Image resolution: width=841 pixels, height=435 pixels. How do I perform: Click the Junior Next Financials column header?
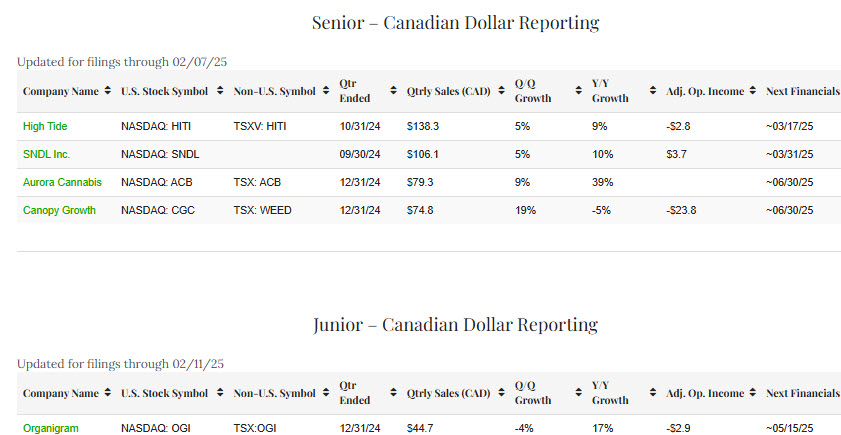point(802,393)
